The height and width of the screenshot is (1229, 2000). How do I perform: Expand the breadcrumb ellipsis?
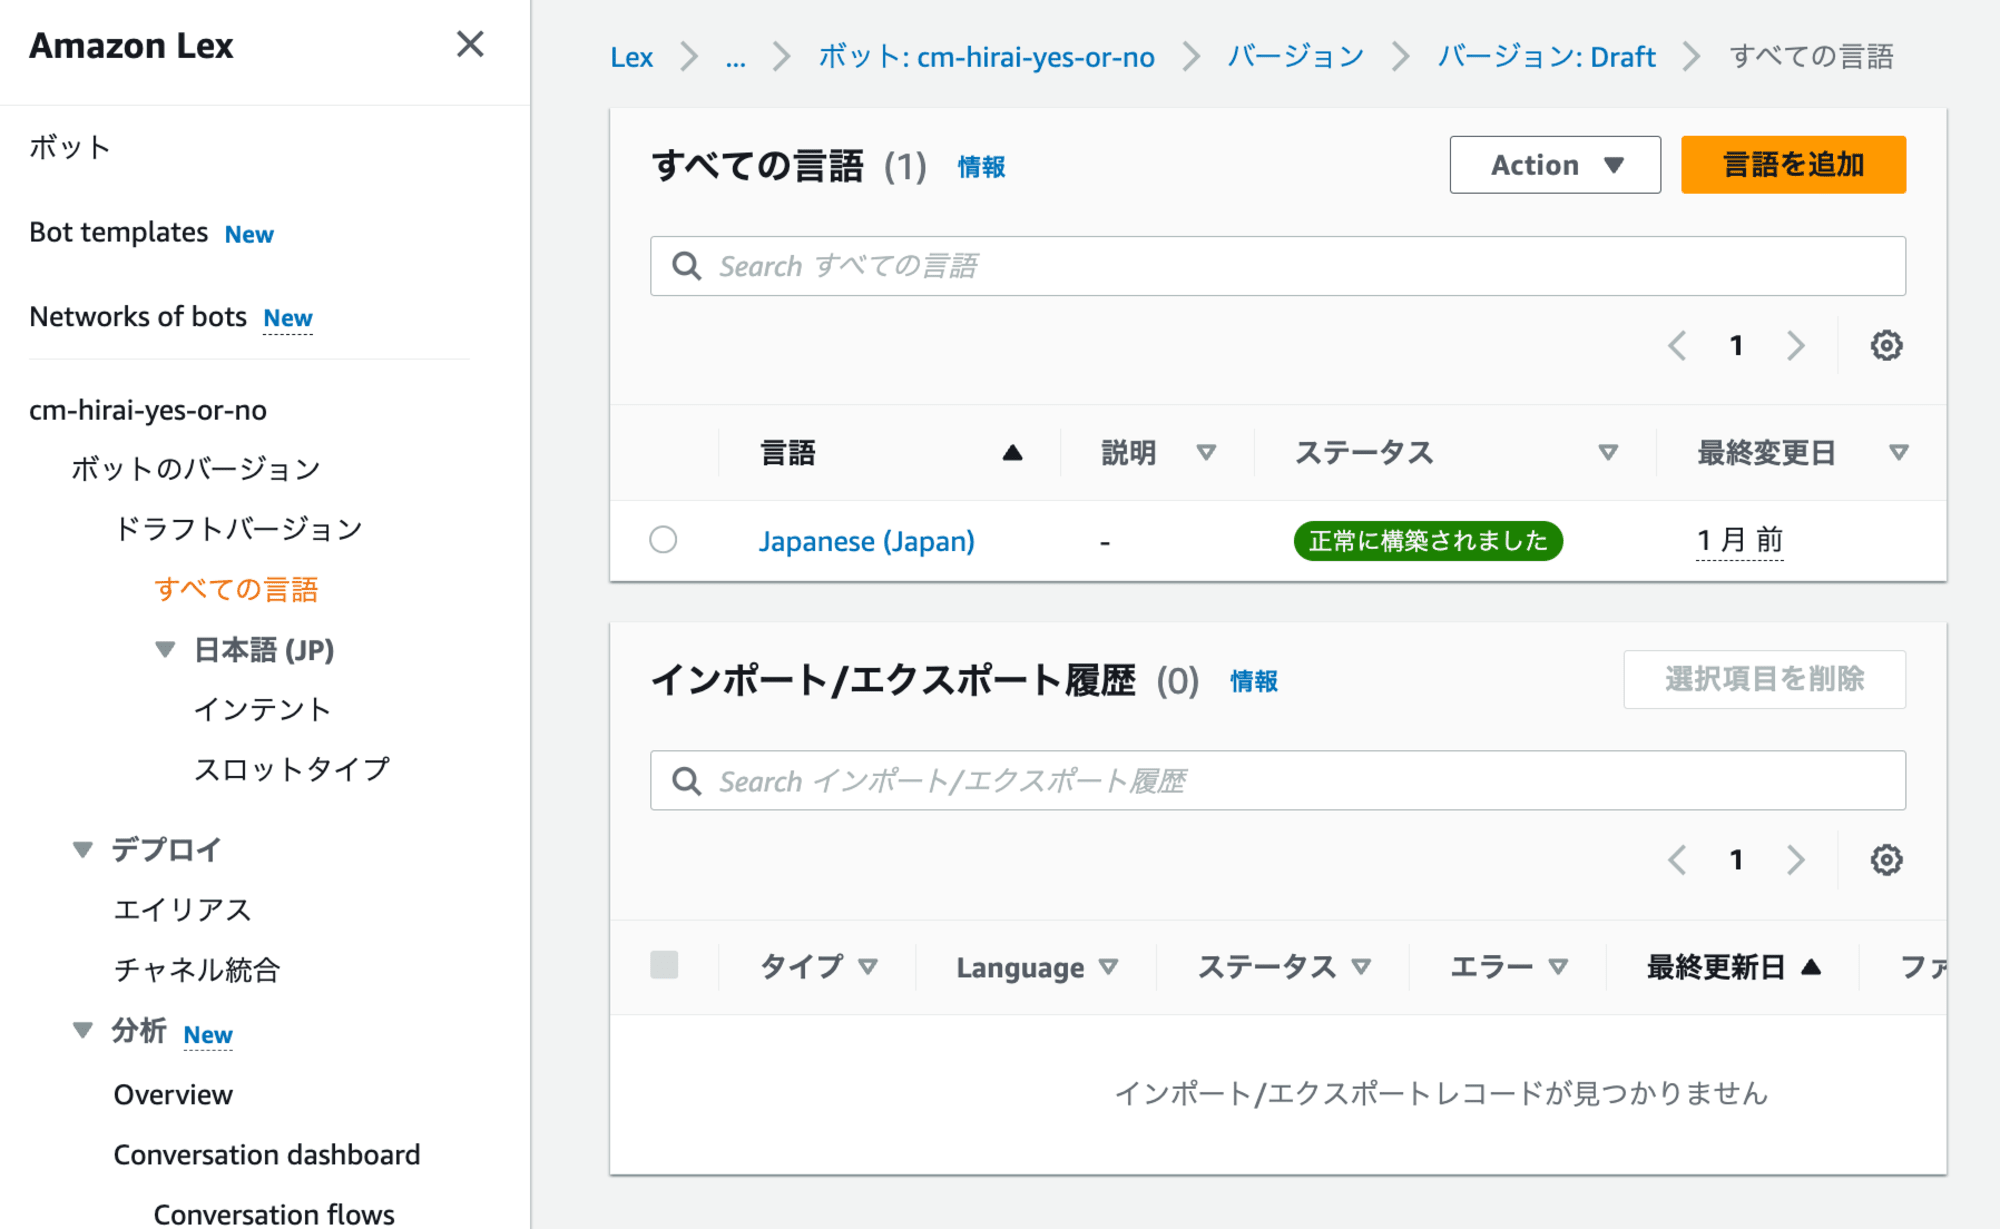tap(735, 58)
